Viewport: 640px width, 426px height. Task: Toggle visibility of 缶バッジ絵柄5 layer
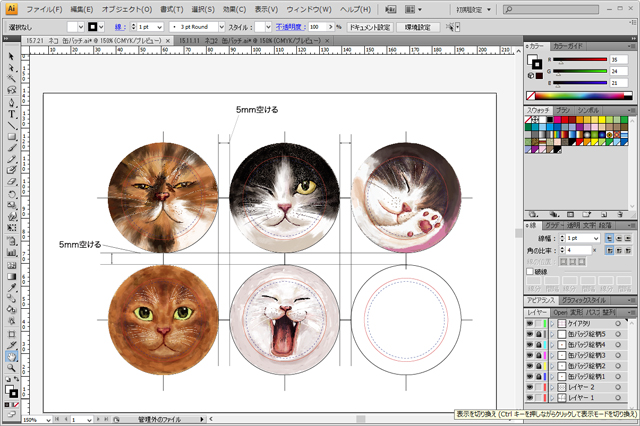530,333
